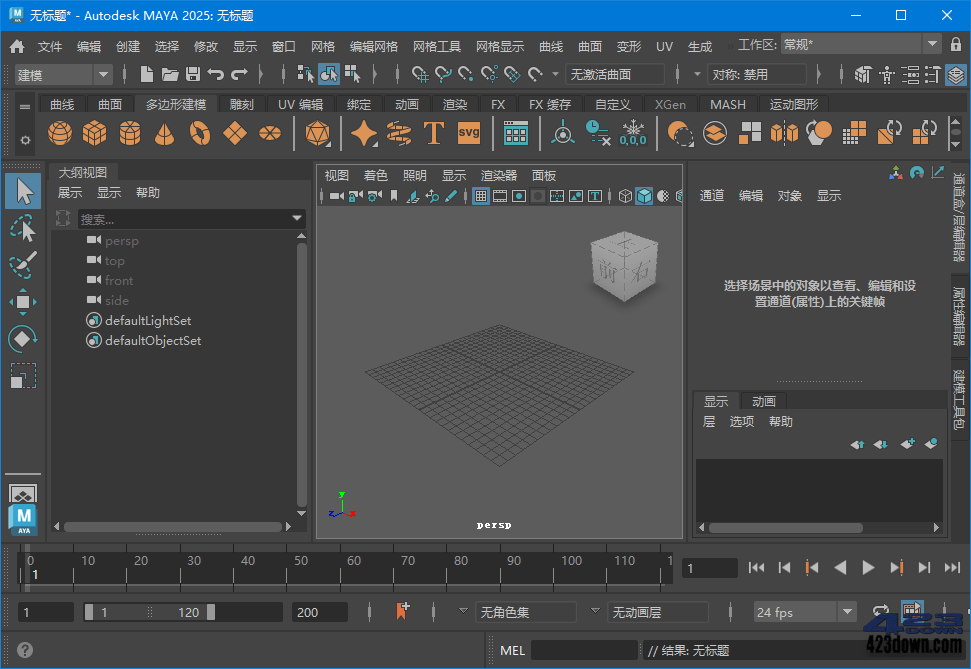Select the Type tool on the shelf
Screen dimensions: 971x669
434,132
